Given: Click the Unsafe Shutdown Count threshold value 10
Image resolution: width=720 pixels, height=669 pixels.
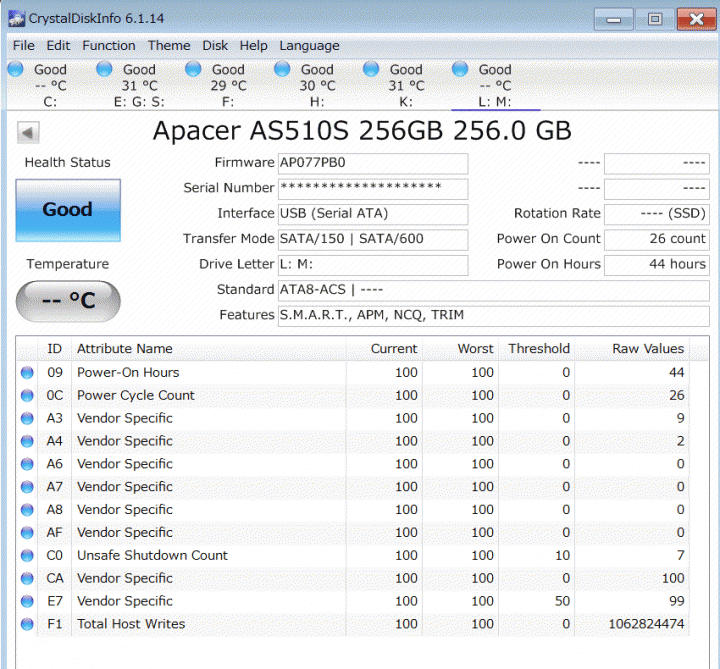Looking at the screenshot, I should (x=562, y=555).
